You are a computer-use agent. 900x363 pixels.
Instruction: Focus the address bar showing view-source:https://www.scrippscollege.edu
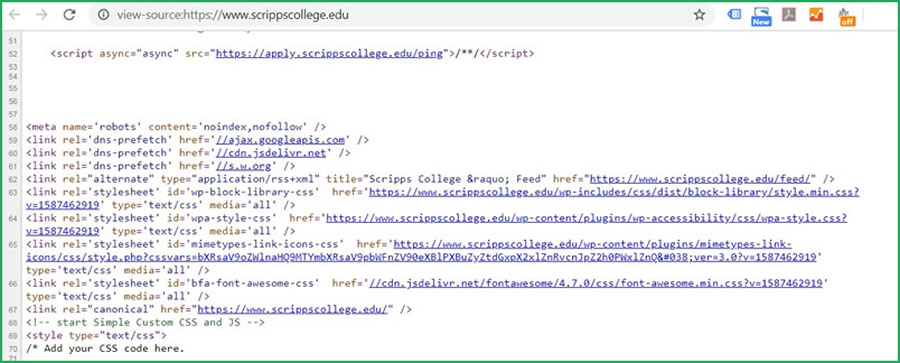(x=402, y=15)
